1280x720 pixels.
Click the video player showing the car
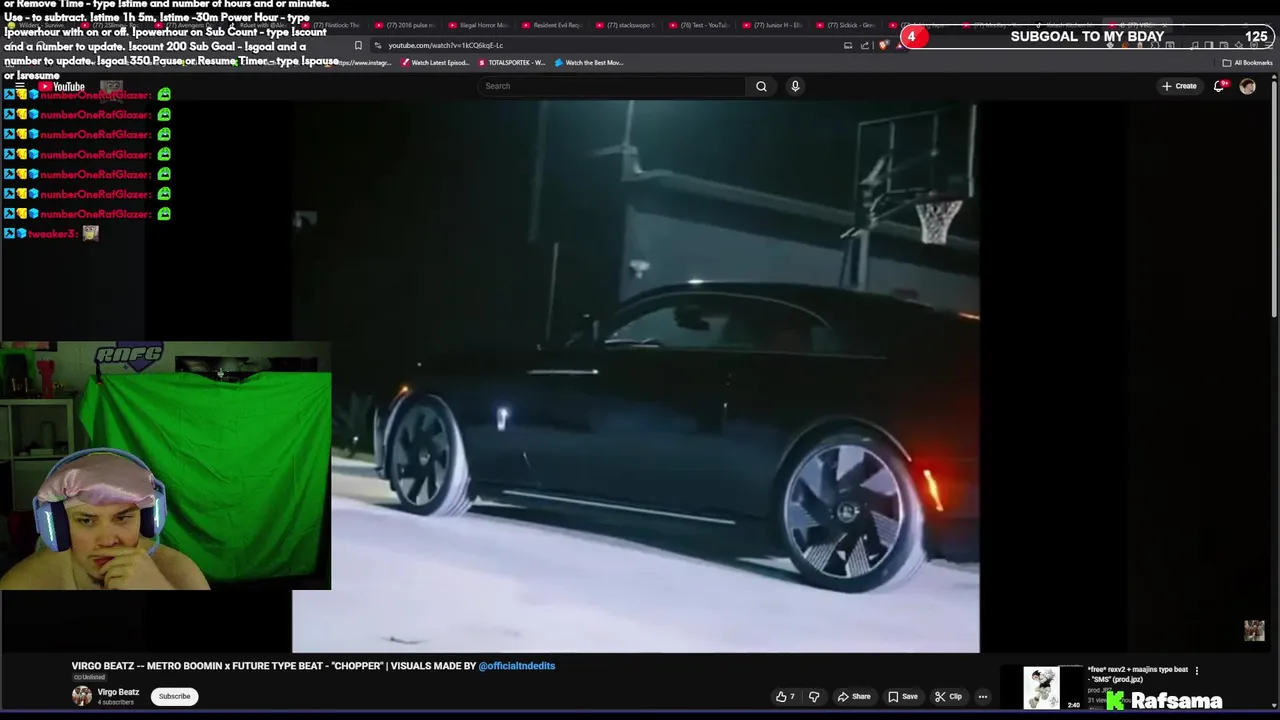tap(635, 376)
